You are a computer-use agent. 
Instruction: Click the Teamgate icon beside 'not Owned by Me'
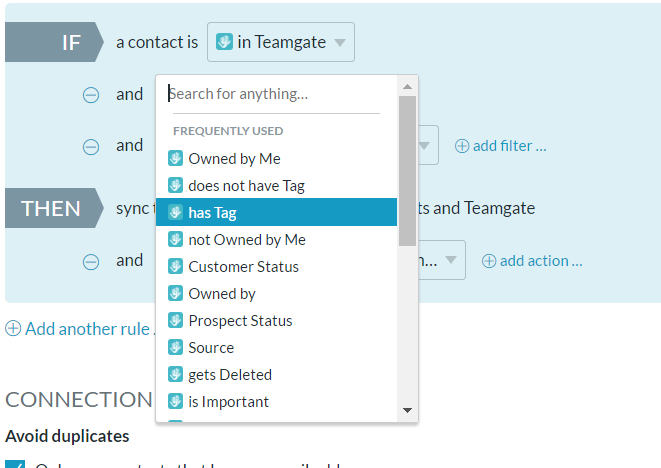(175, 239)
